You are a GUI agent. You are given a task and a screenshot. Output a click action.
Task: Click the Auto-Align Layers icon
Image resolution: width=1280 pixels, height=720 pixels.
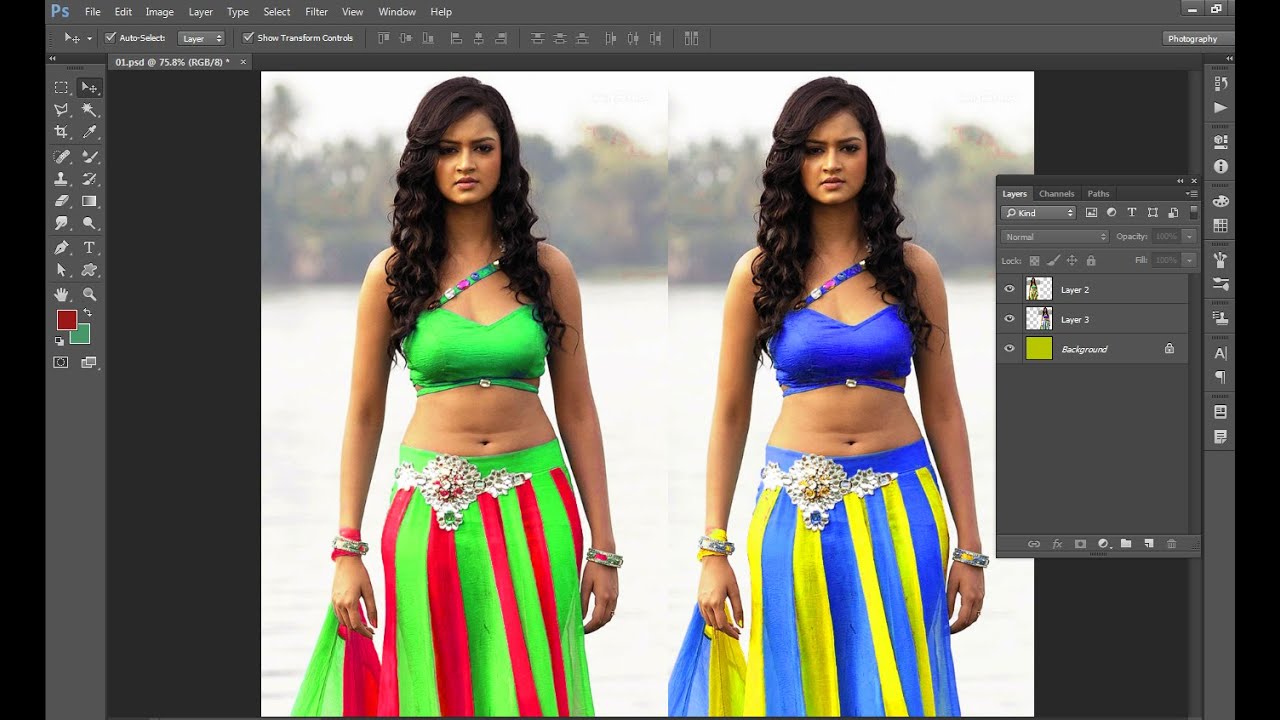click(691, 38)
